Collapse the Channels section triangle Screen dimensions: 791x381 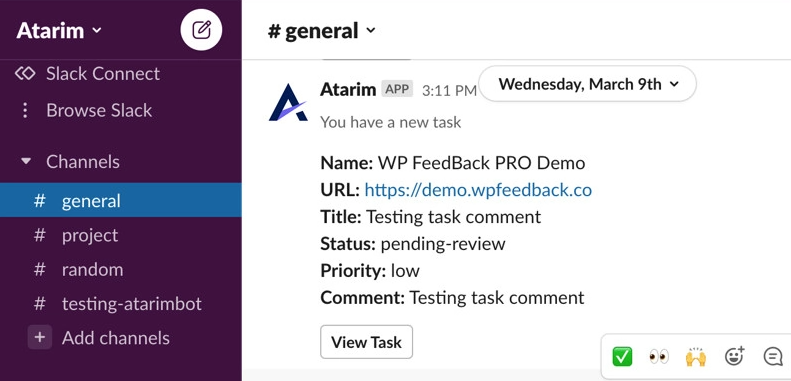(26, 161)
